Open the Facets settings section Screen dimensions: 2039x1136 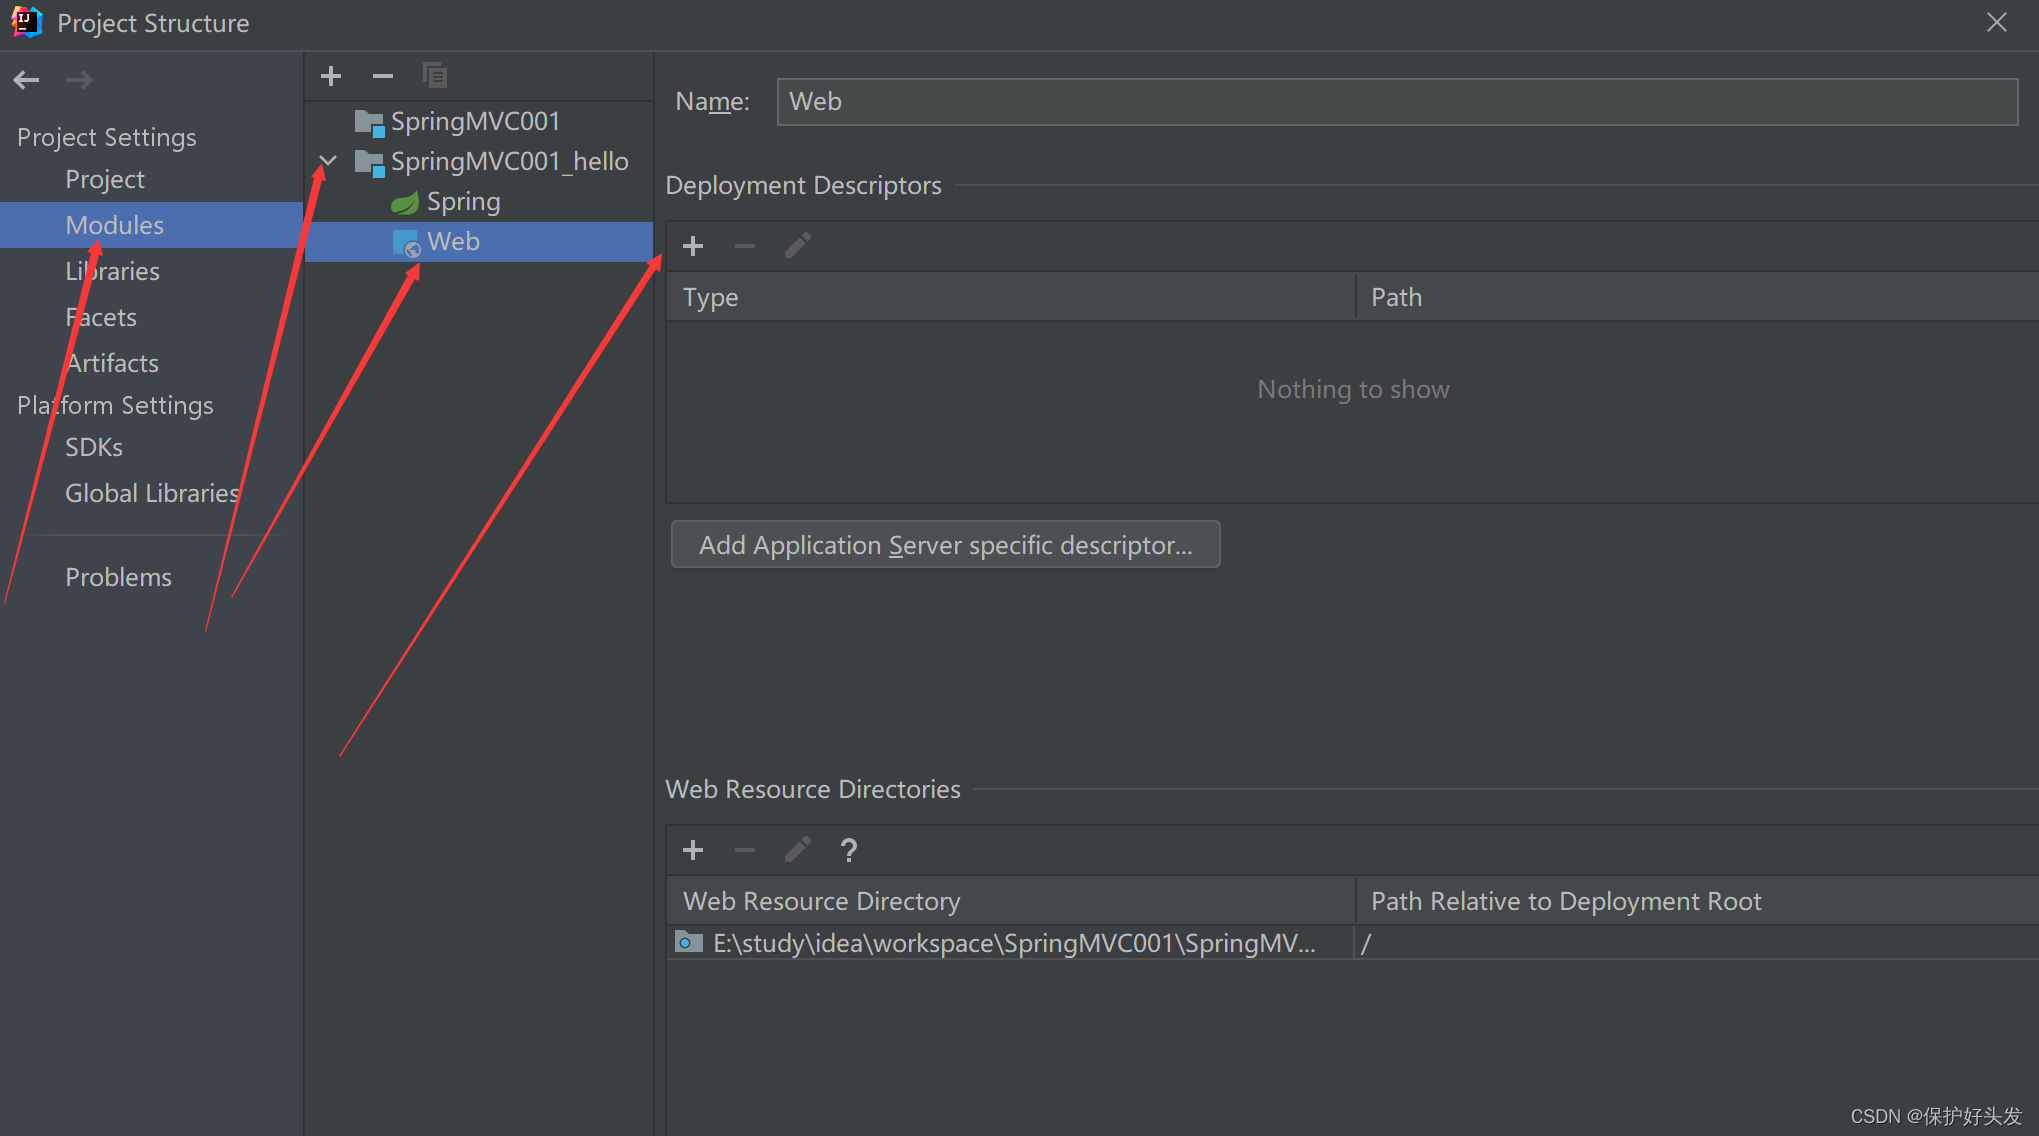101,318
